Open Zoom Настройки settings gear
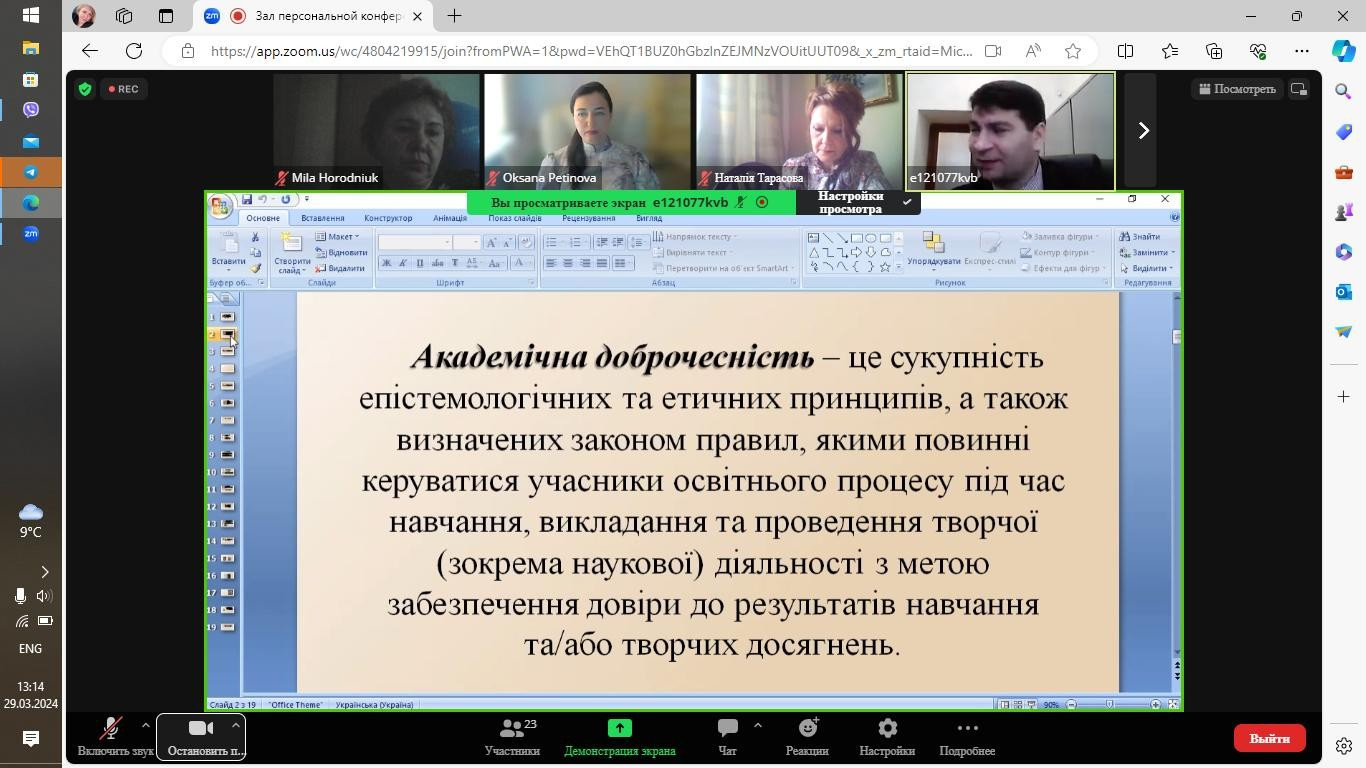1366x768 pixels. [x=887, y=738]
